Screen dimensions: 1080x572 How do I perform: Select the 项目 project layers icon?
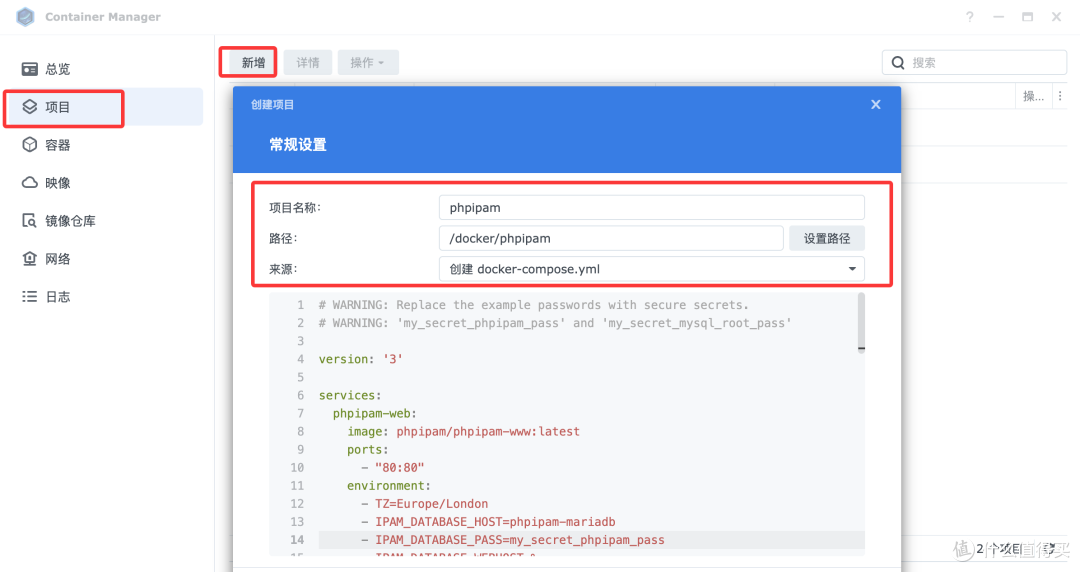(30, 107)
